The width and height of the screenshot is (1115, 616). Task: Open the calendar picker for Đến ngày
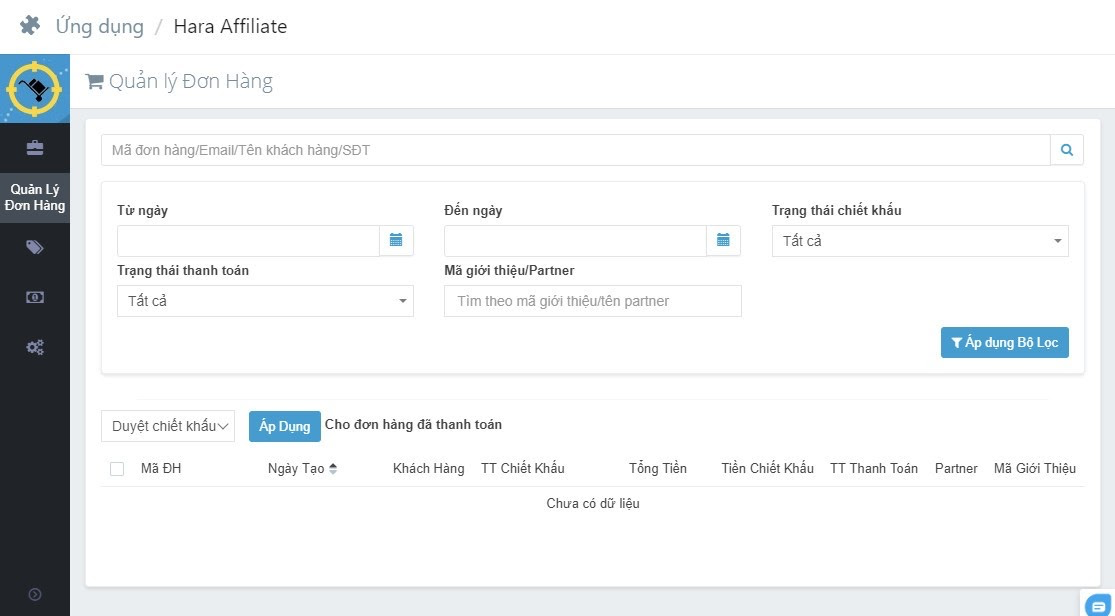tap(723, 240)
